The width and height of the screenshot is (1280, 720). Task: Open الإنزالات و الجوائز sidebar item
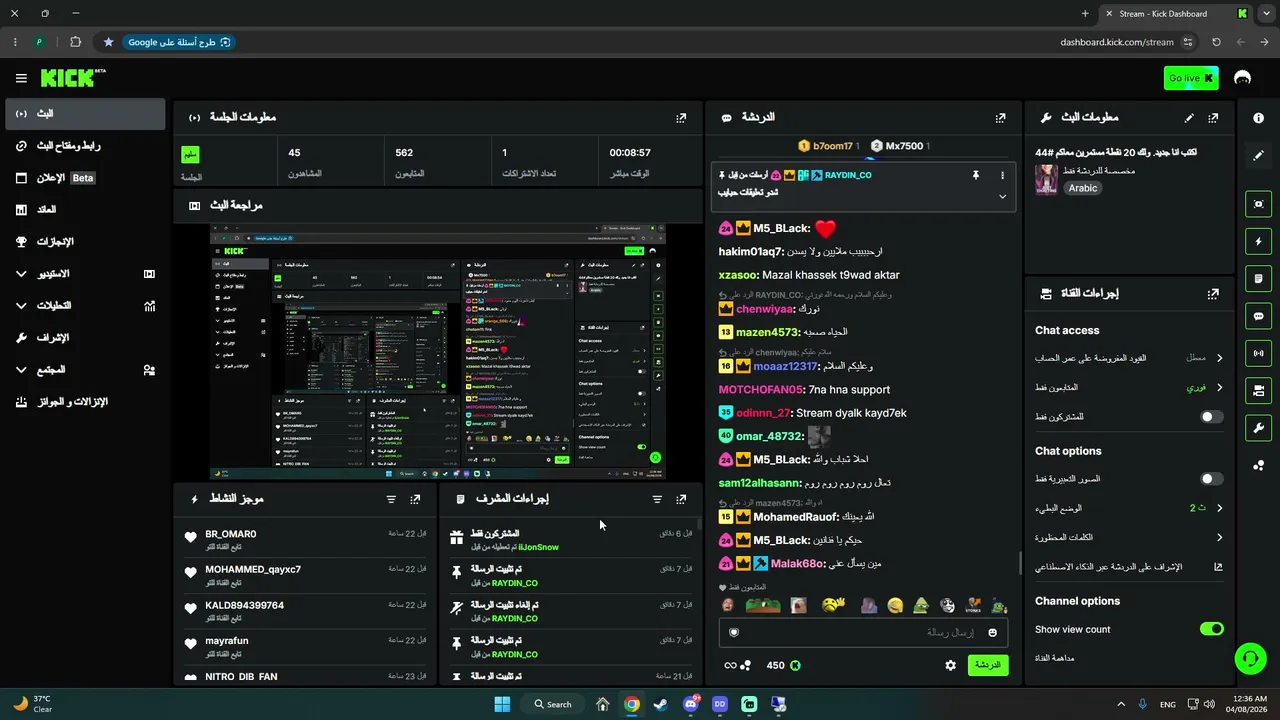tap(84, 402)
